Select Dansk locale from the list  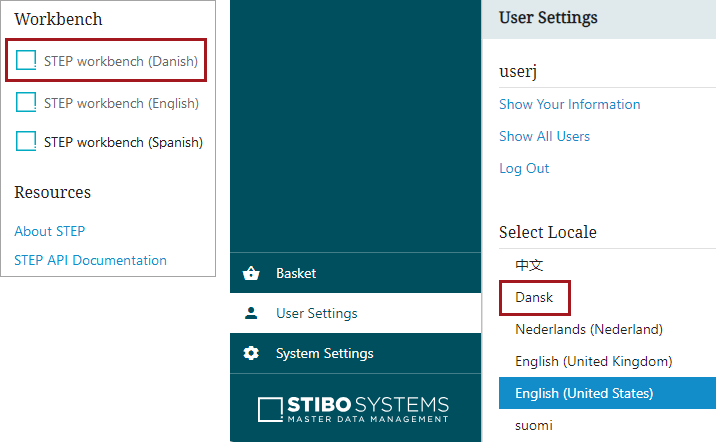point(534,297)
